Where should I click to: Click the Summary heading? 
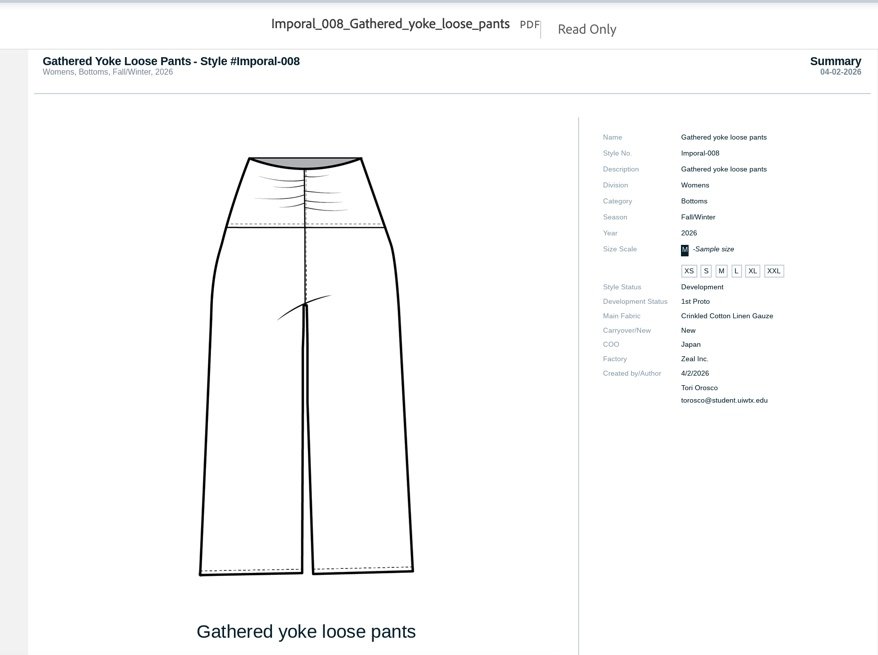click(835, 61)
